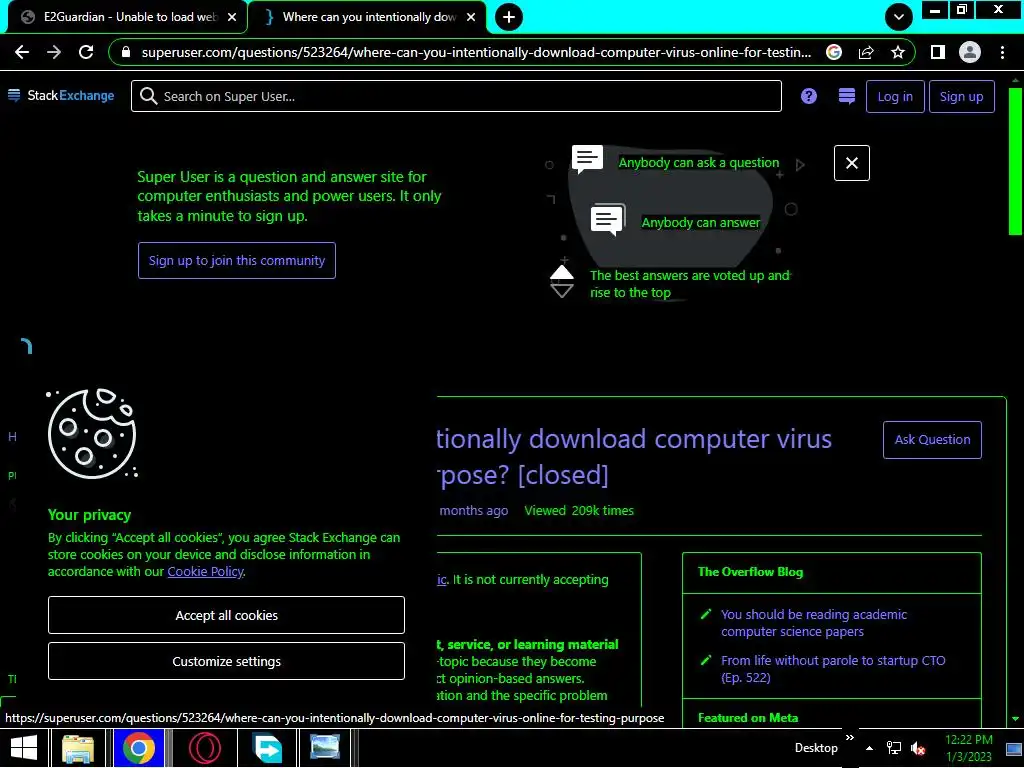Click the show desktop tray button

[x=1014, y=748]
